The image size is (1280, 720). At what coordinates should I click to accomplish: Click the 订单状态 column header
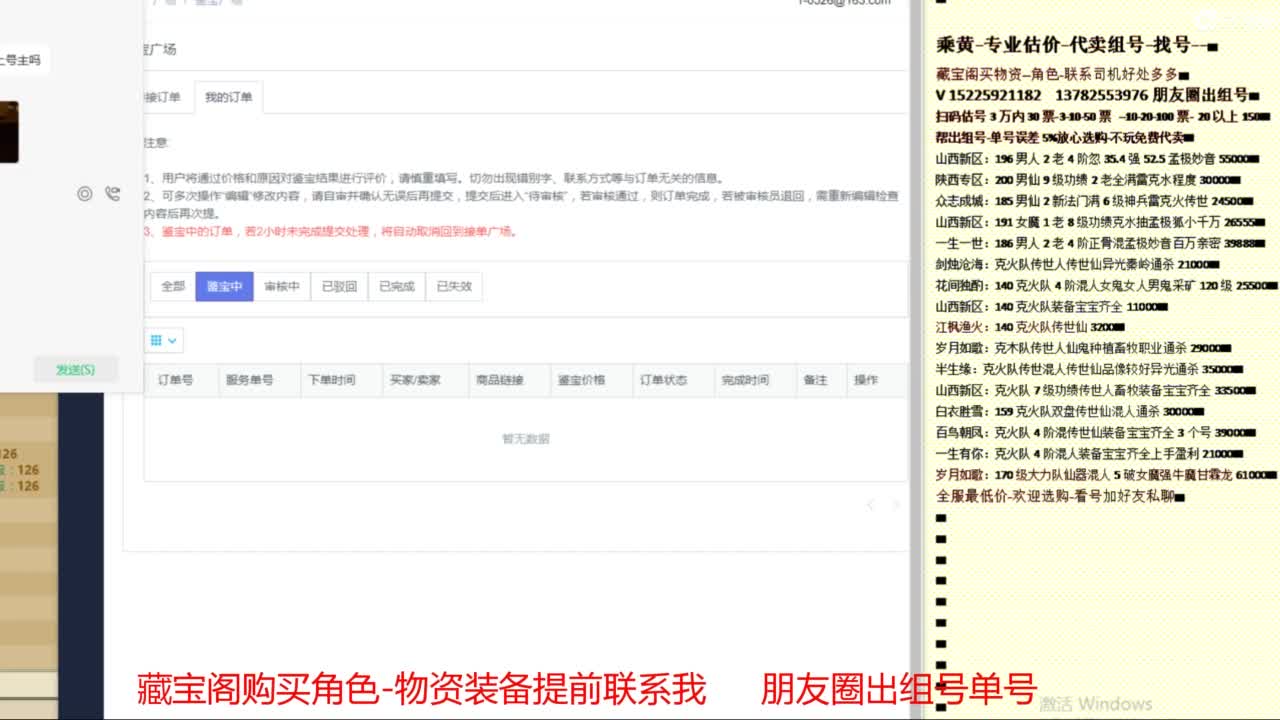pos(663,380)
